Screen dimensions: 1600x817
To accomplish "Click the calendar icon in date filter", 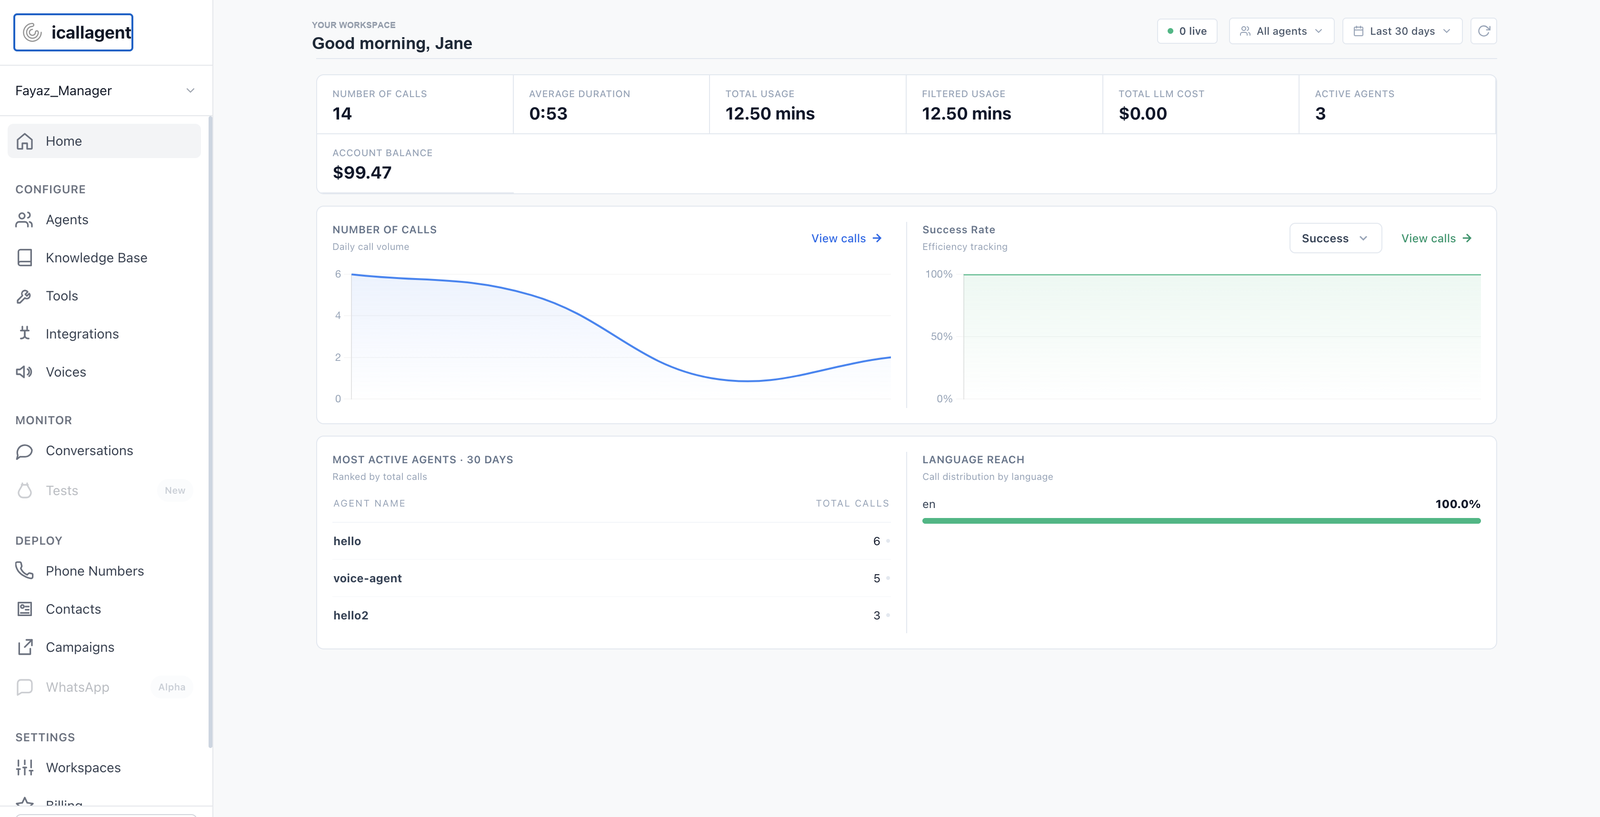I will [x=1358, y=31].
